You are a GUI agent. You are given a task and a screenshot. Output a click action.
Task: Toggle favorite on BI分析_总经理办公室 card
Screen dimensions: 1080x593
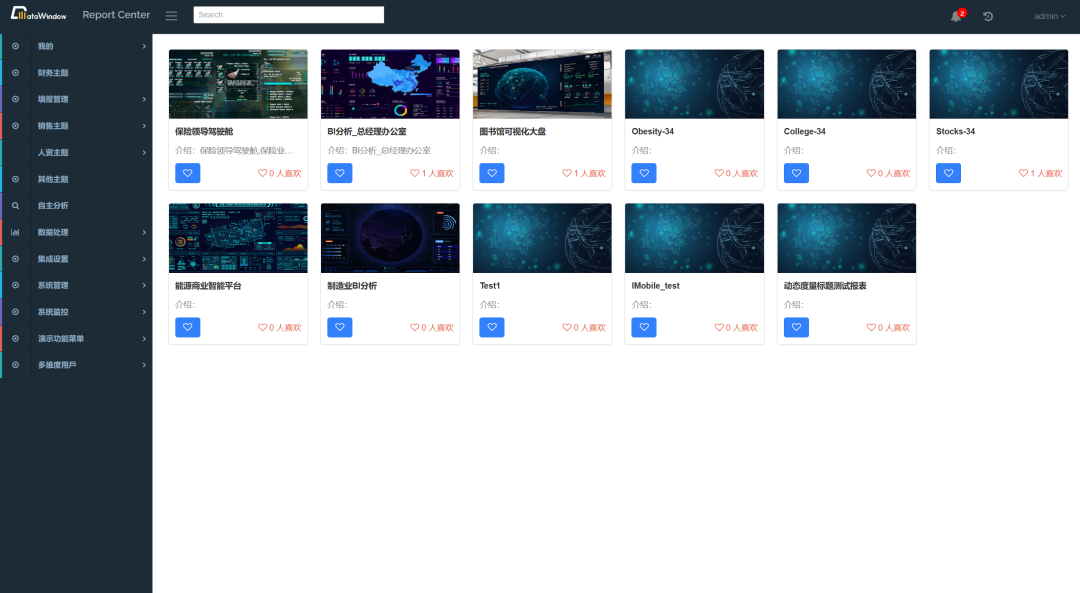340,173
